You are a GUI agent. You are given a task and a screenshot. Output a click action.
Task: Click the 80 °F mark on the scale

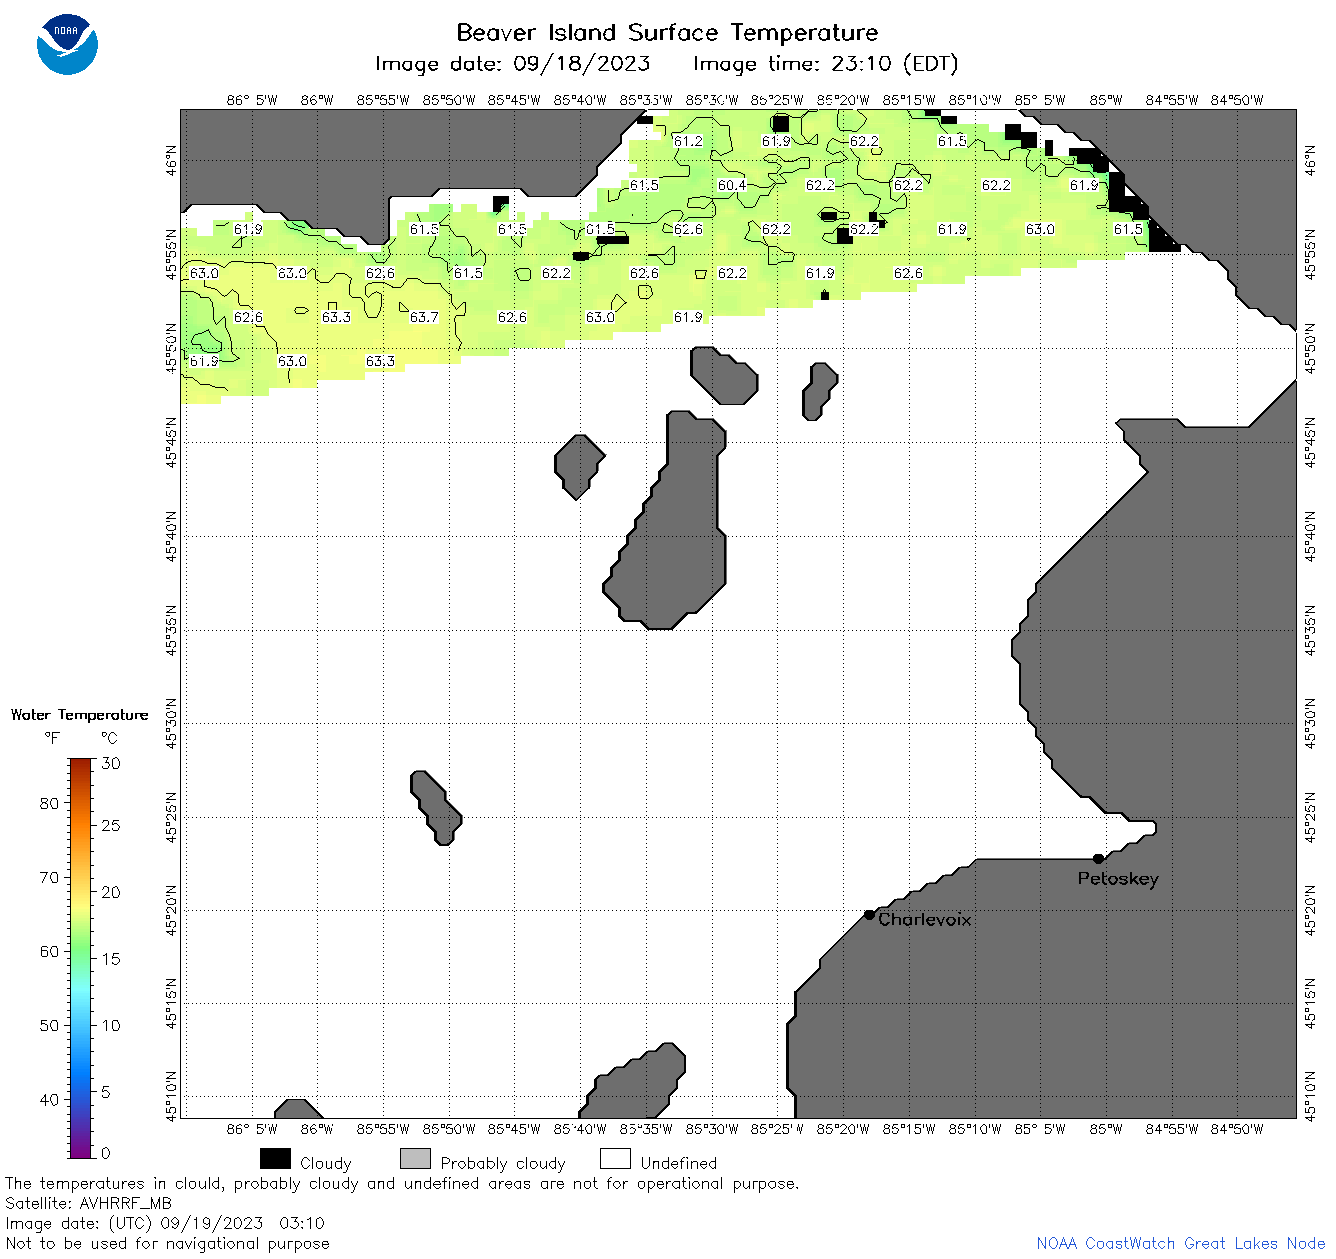tap(49, 803)
